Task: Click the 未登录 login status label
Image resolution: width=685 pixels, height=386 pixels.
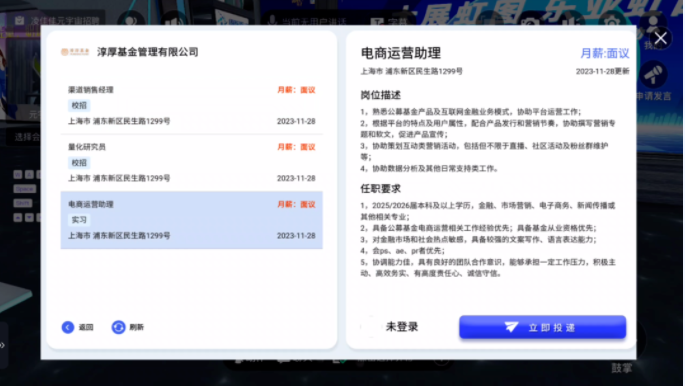Action: (x=402, y=327)
